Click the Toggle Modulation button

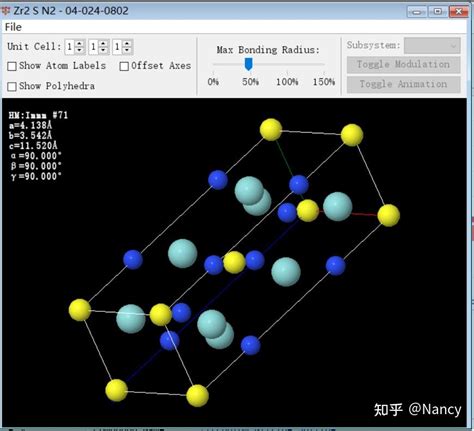tap(403, 64)
